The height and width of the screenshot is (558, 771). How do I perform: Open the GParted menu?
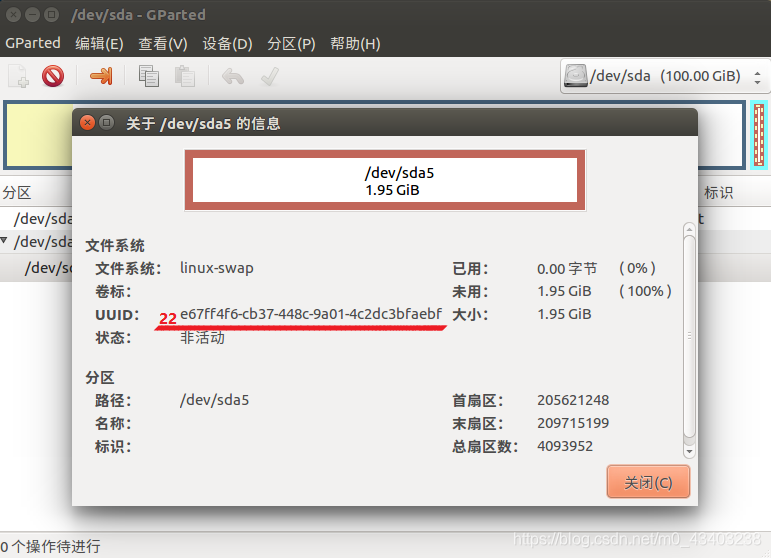33,43
